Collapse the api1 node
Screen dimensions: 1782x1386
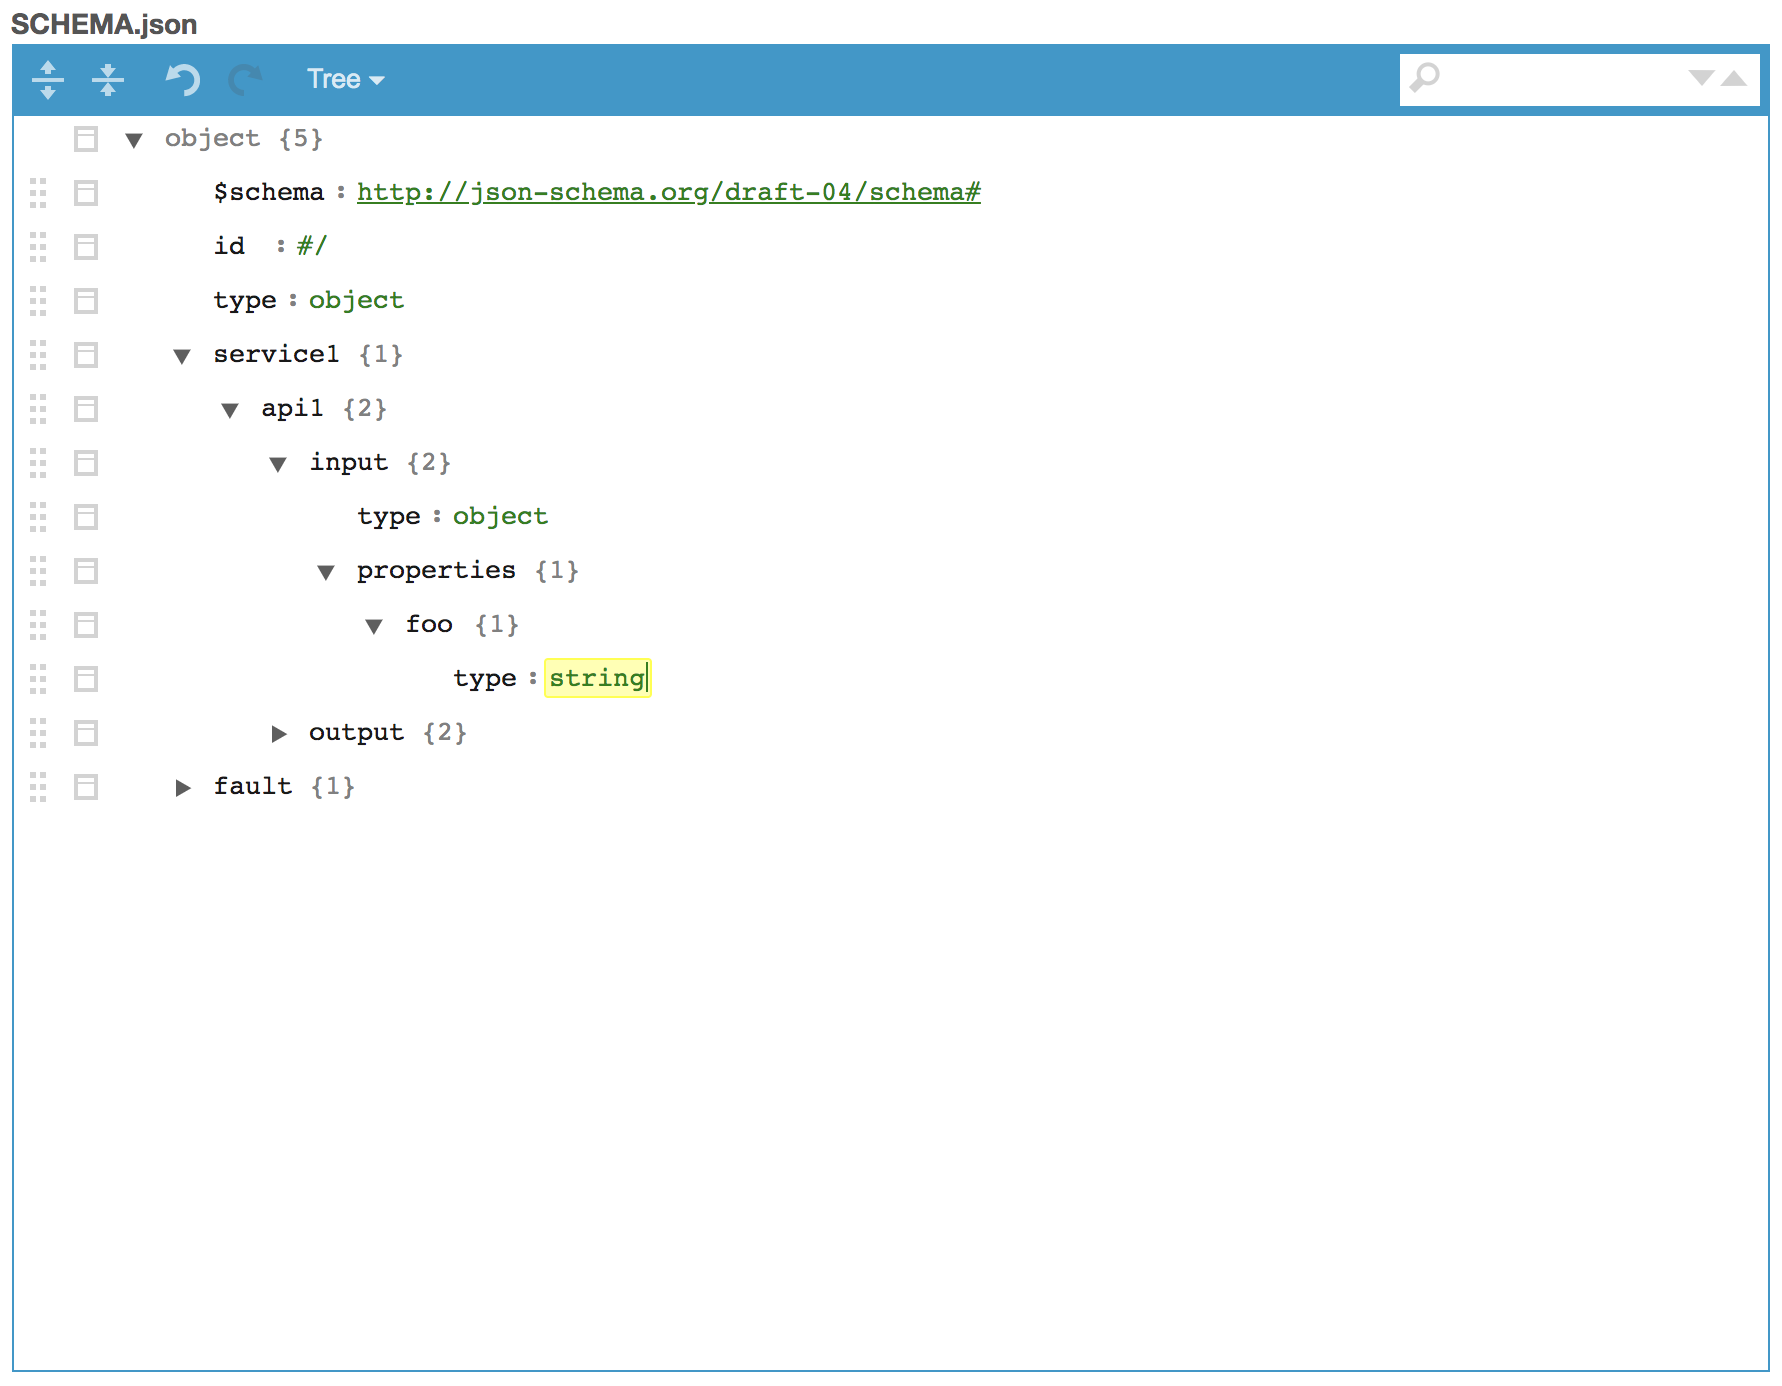(x=230, y=410)
